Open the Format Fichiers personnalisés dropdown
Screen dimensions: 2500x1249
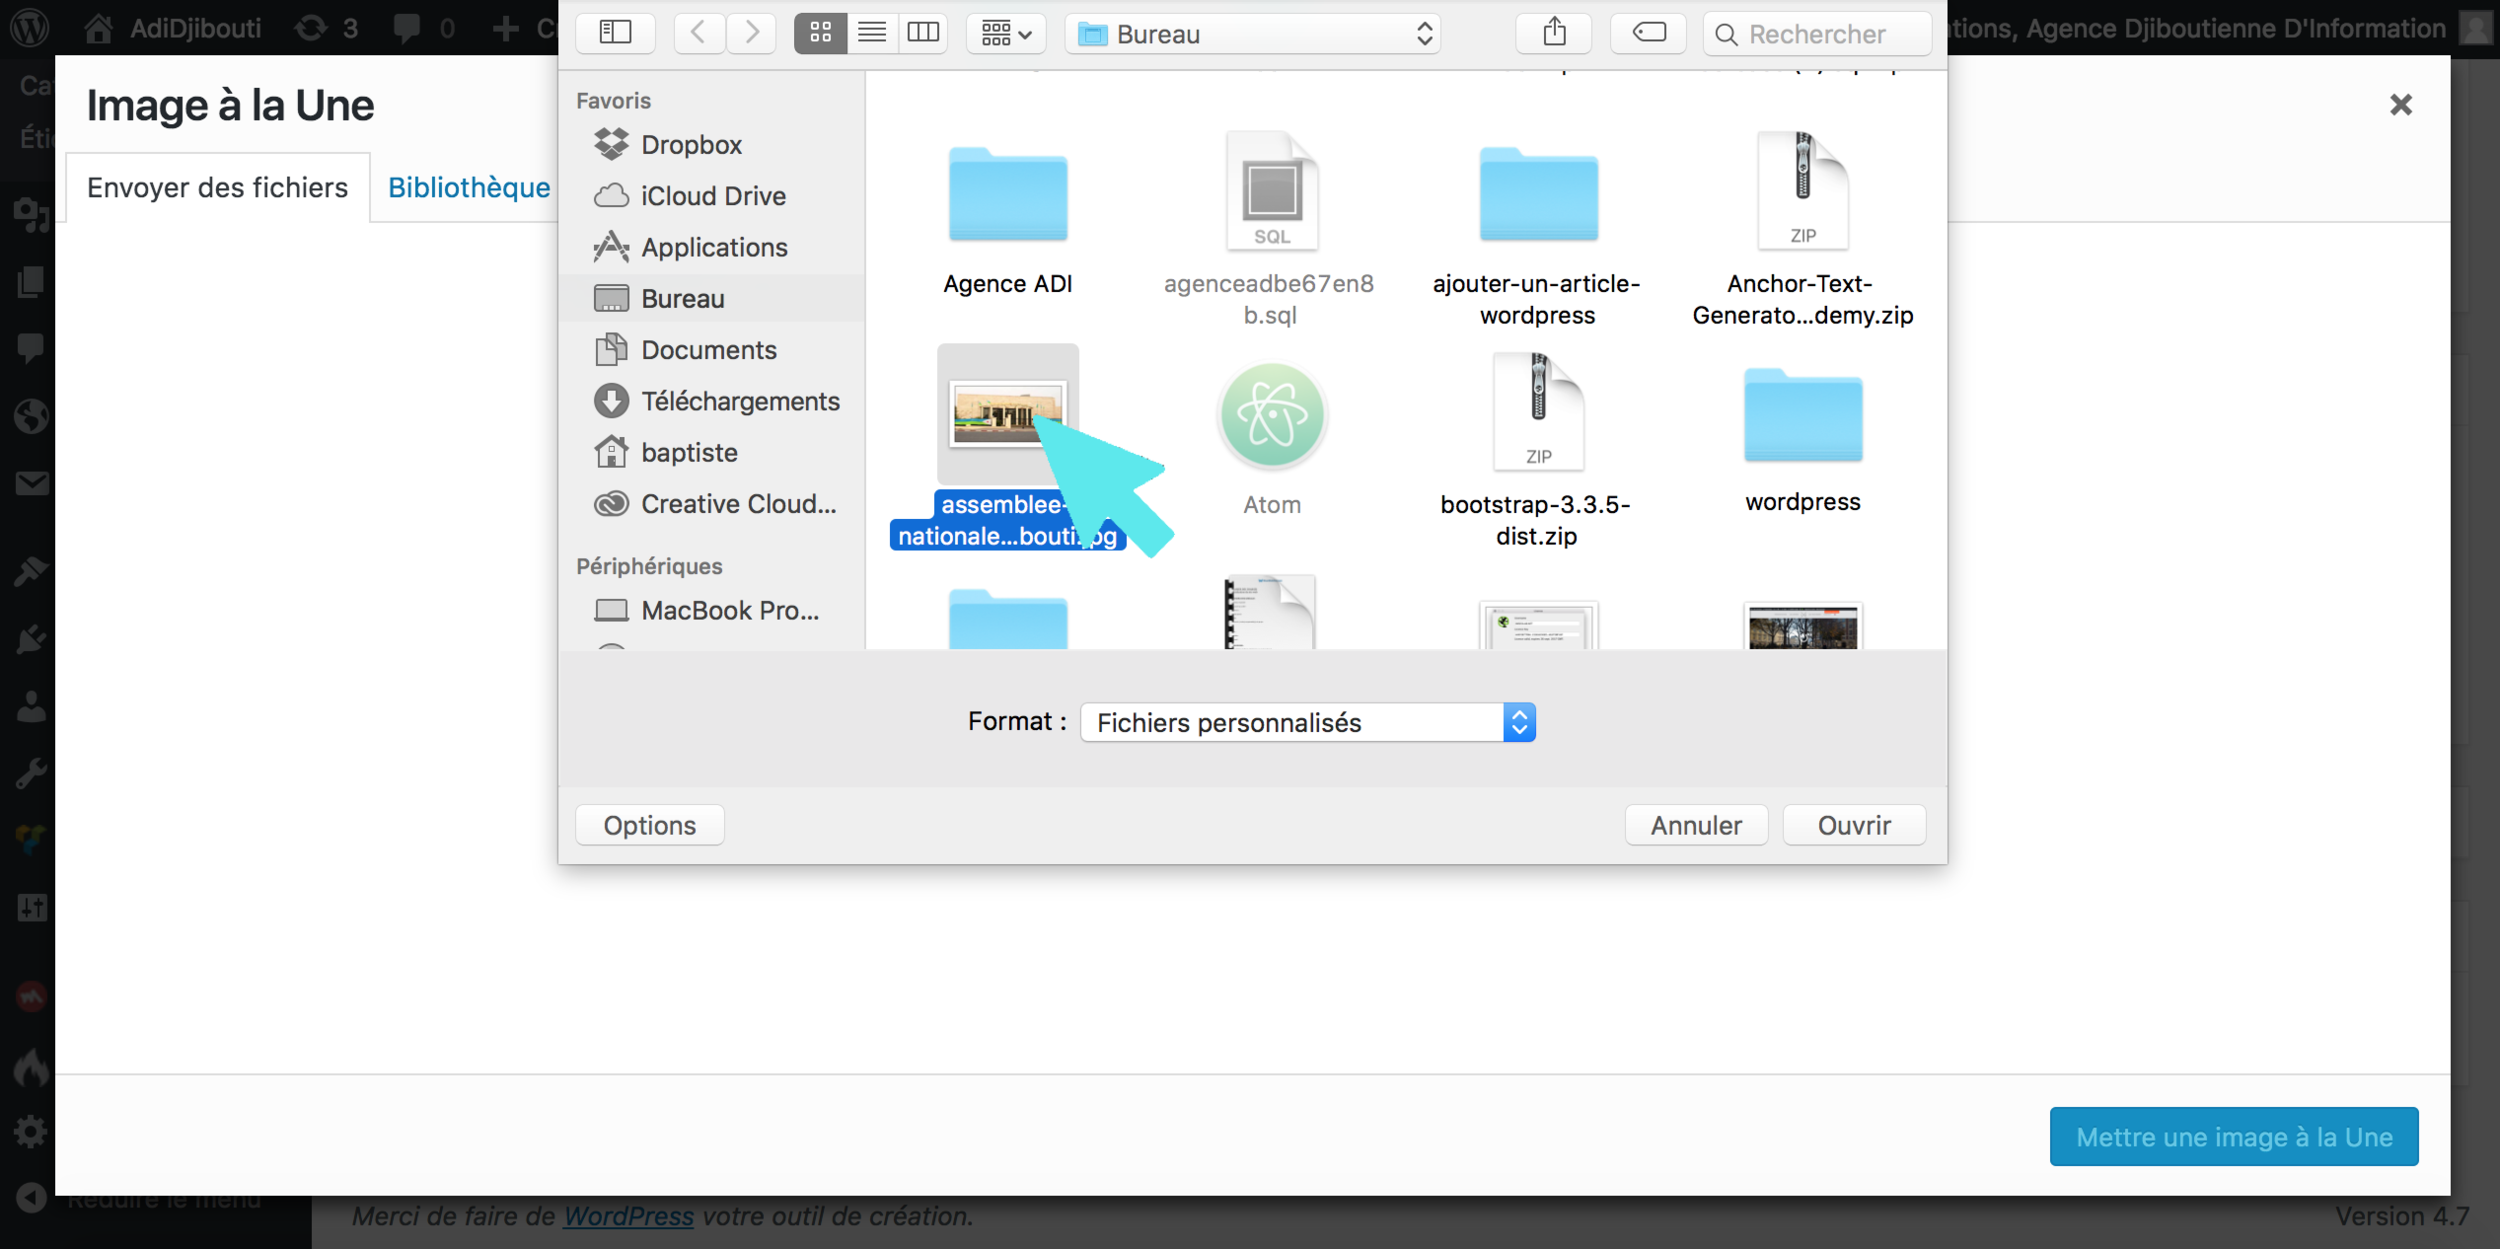(x=1307, y=722)
